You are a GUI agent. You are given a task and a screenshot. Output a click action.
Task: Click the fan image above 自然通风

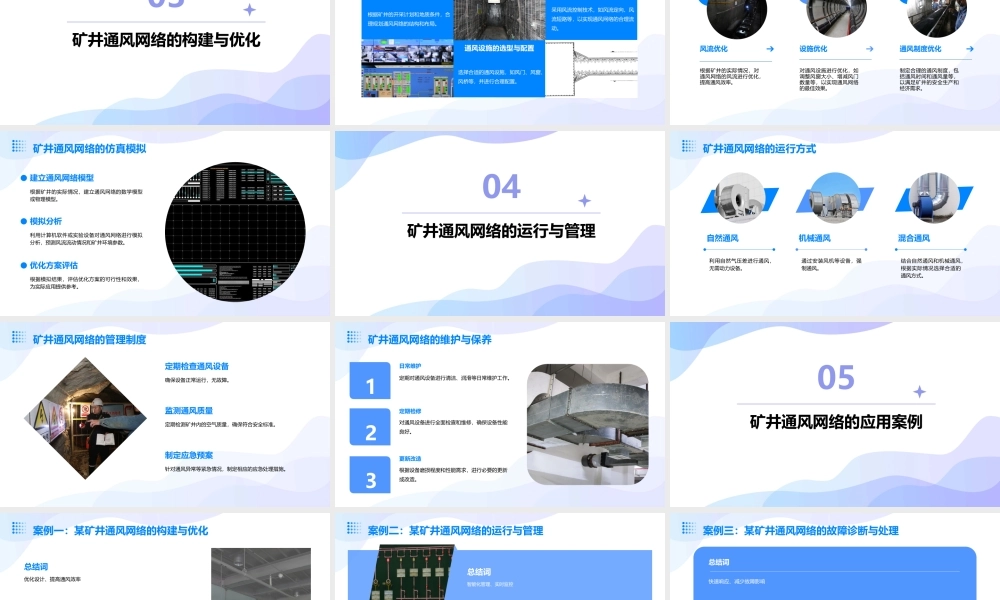pos(740,198)
